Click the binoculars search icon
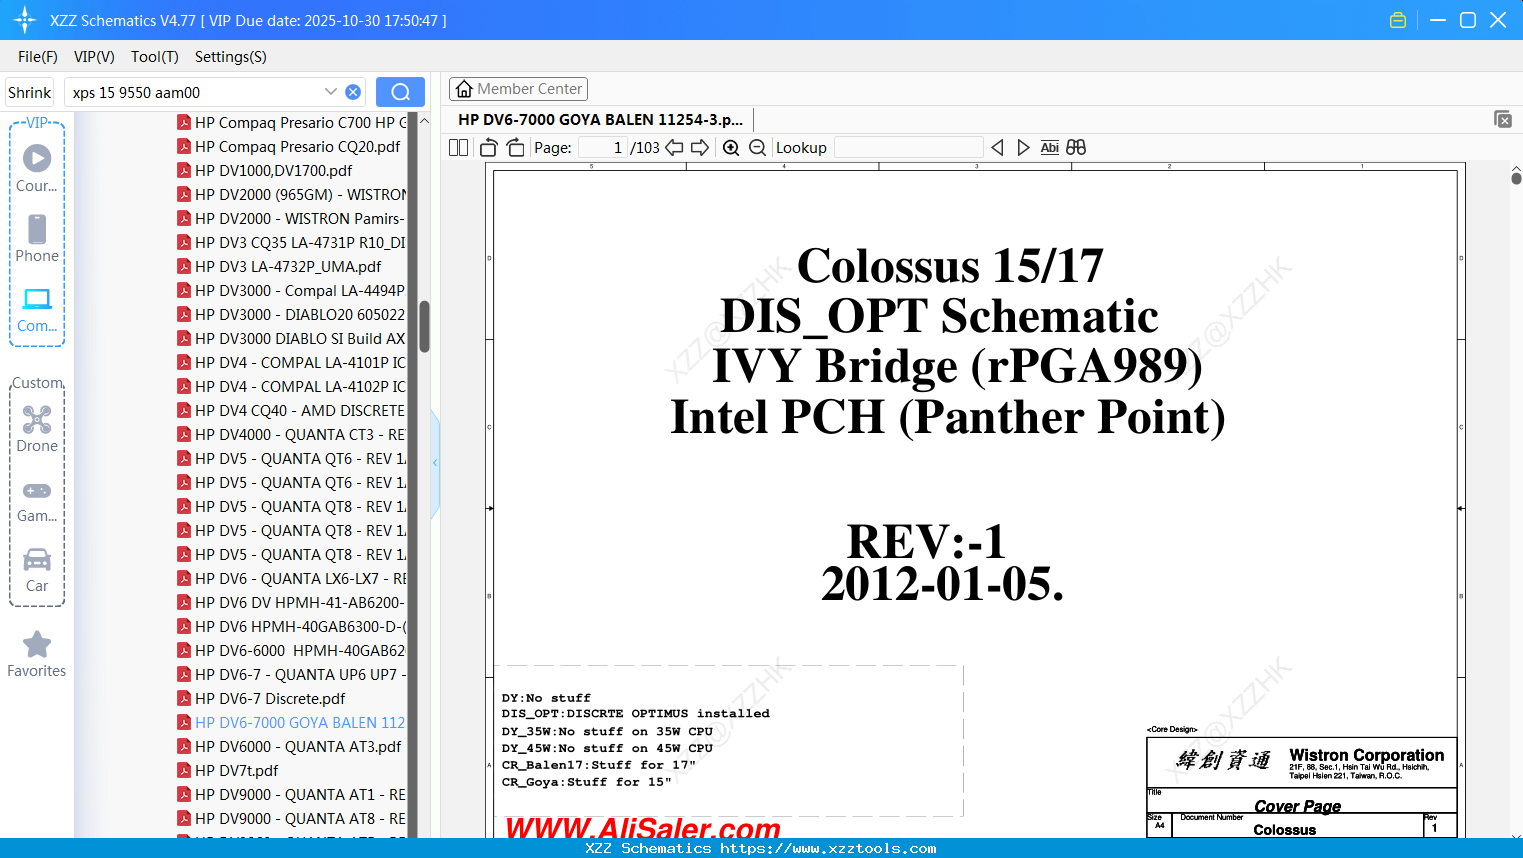 (x=1076, y=147)
